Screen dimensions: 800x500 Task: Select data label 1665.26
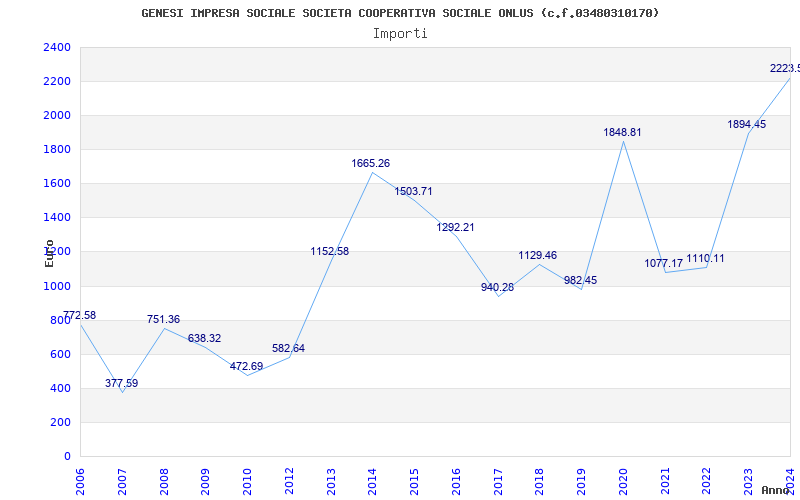point(370,164)
